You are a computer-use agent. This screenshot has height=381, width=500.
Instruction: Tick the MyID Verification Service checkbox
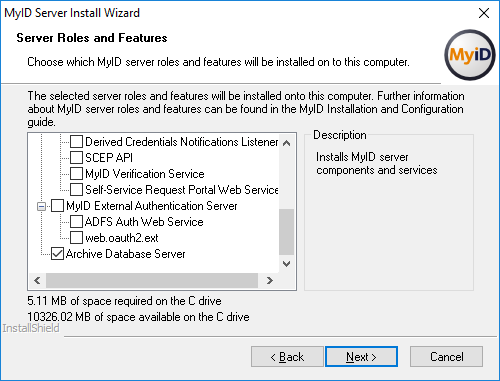point(76,174)
